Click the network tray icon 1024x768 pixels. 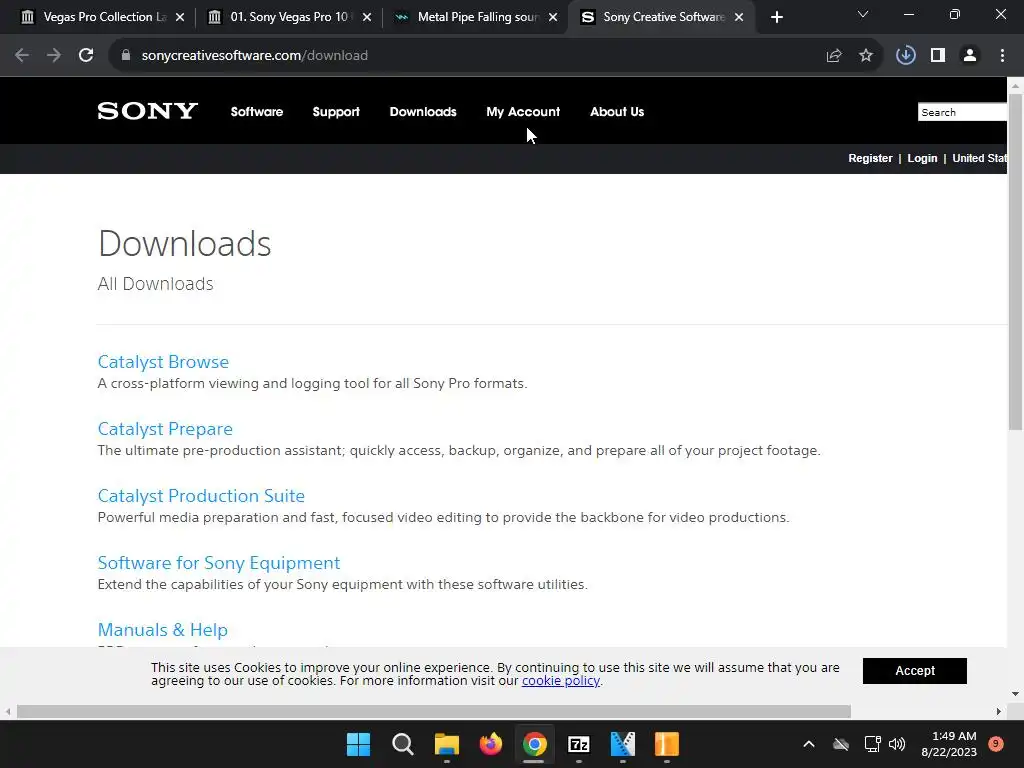[x=872, y=744]
